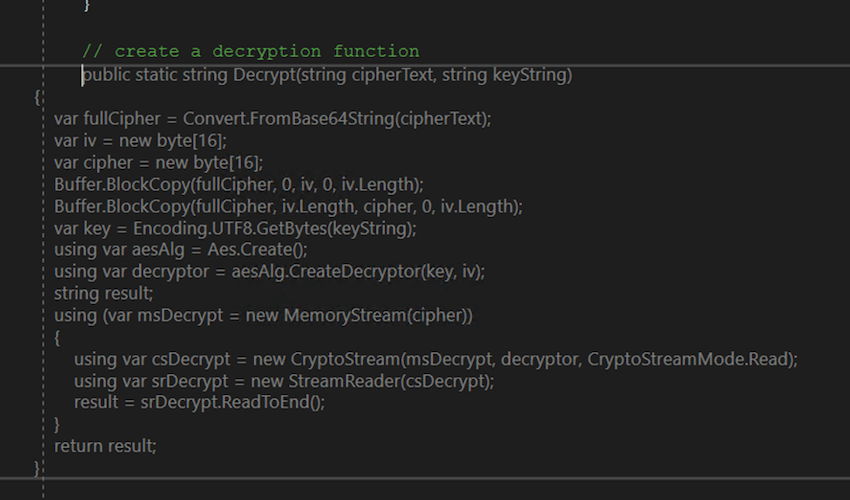Click the 'return result;' statement

[x=105, y=446]
